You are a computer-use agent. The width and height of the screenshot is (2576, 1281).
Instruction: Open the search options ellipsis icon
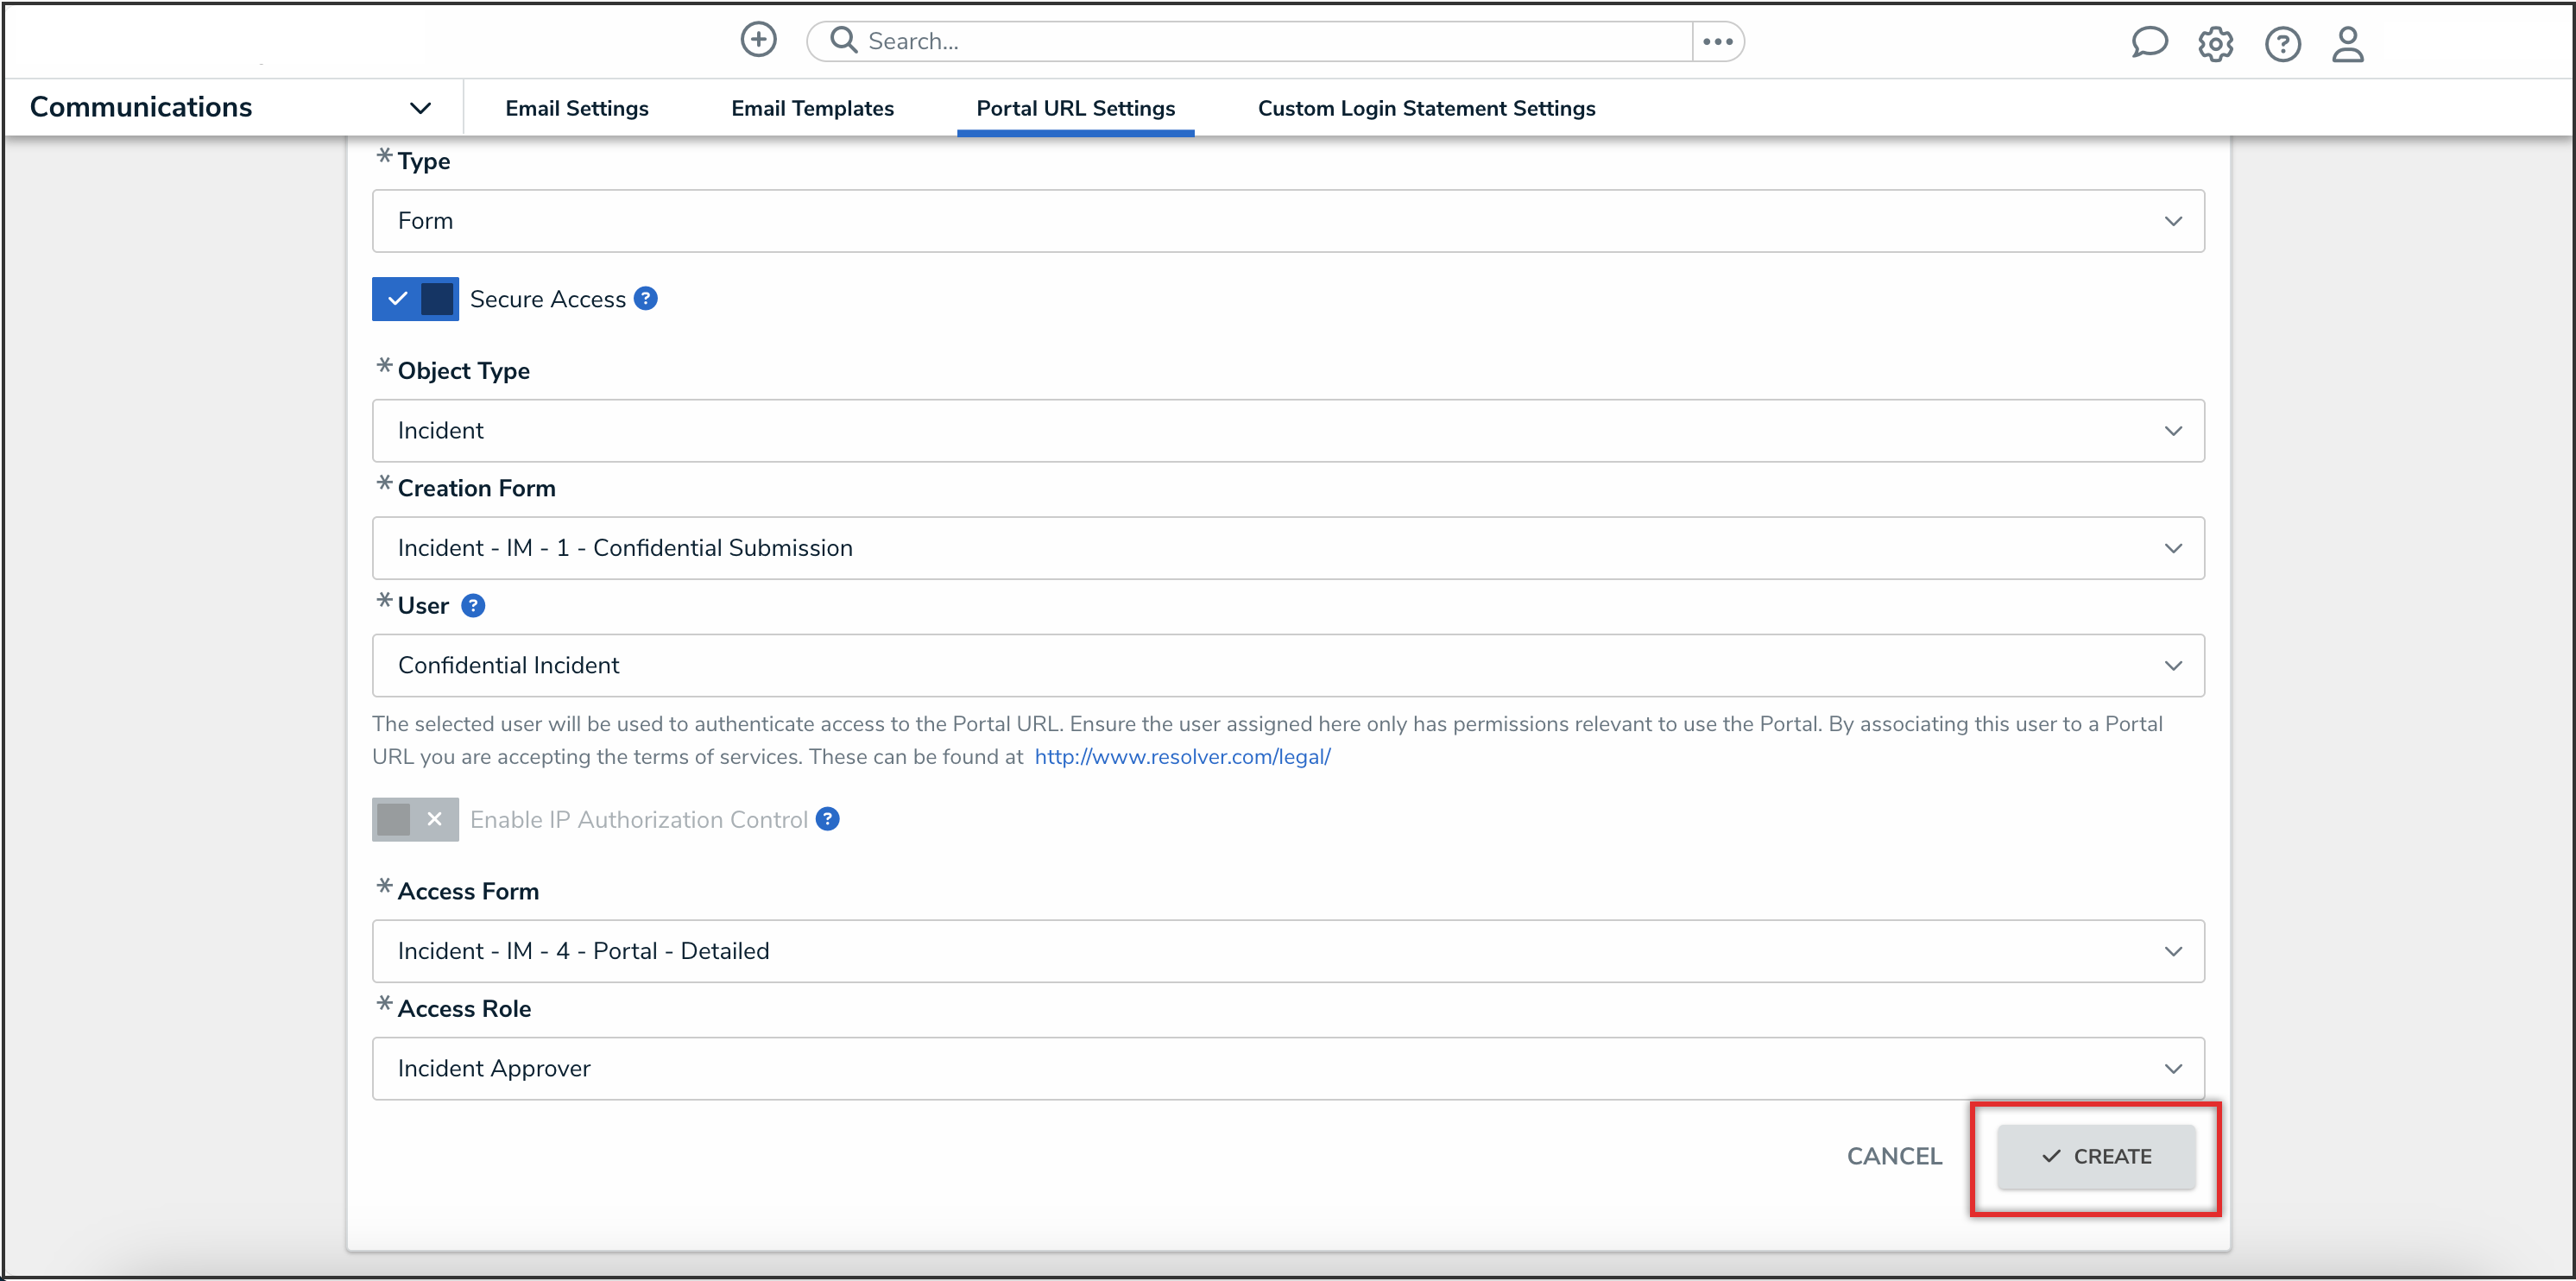coord(1717,41)
